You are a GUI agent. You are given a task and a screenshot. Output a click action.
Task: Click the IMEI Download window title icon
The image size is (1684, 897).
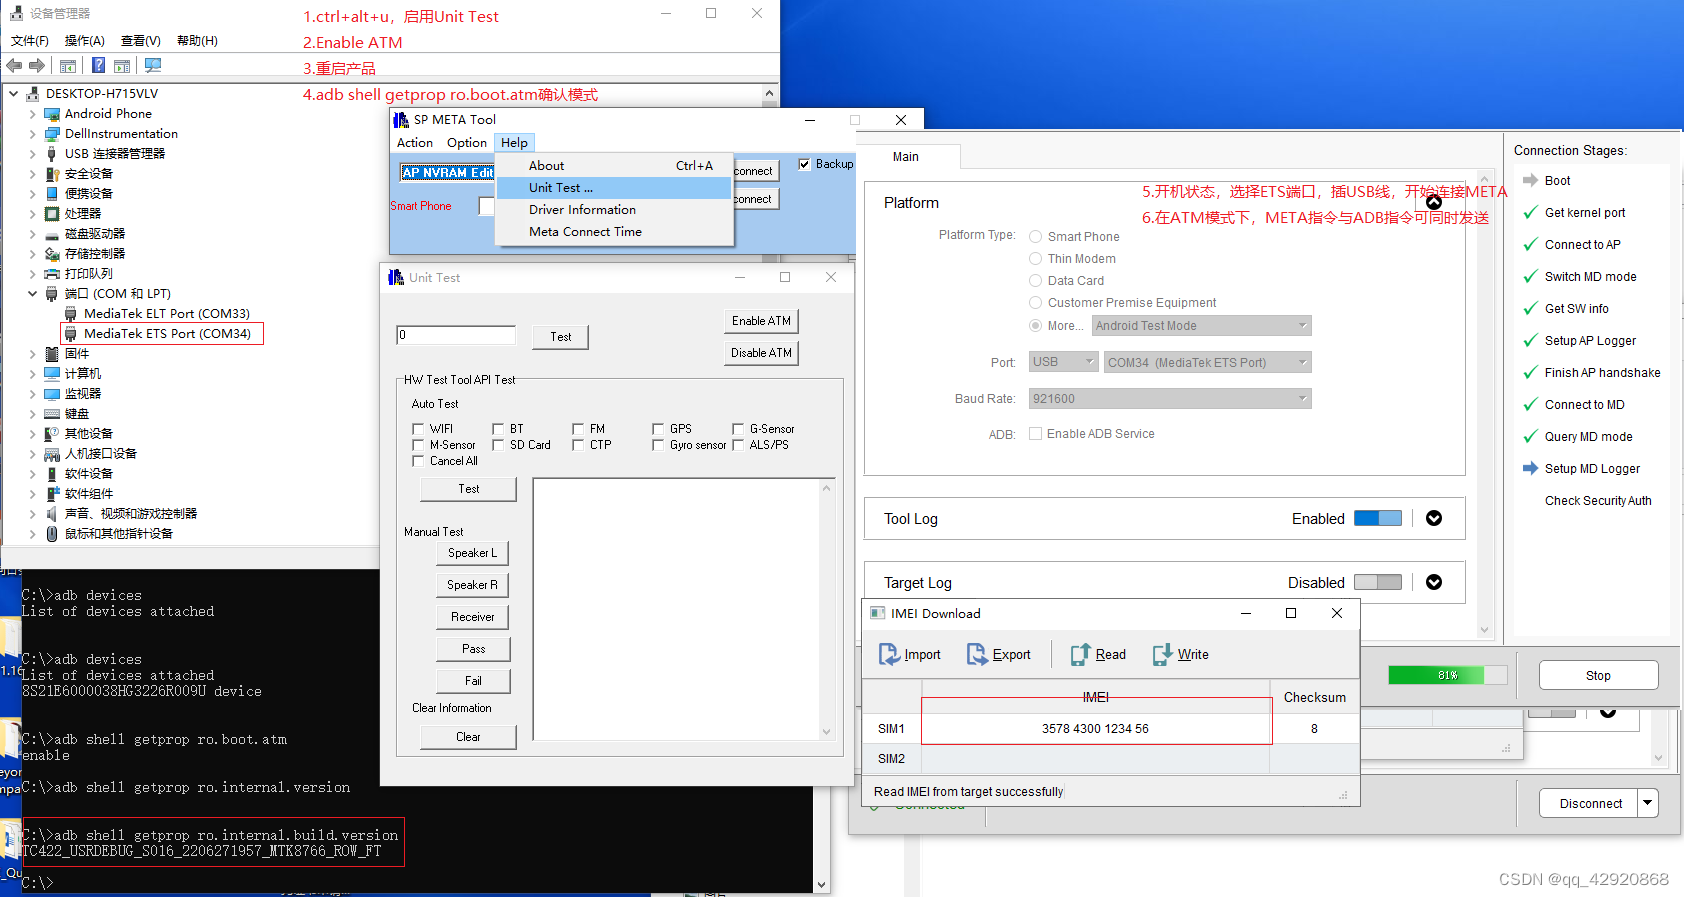coord(878,614)
